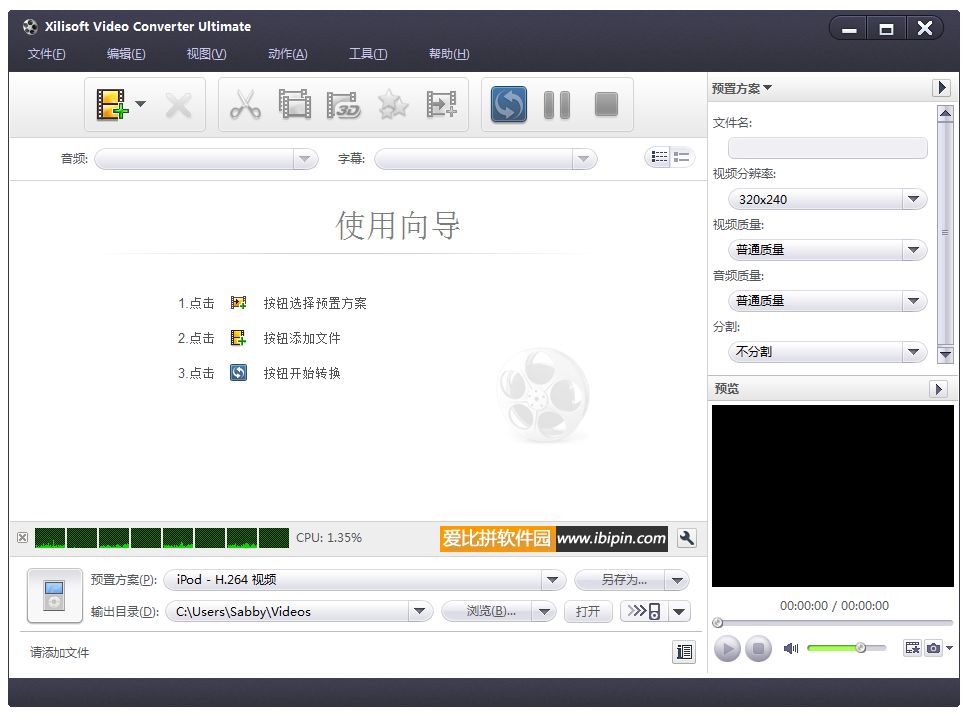967x719 pixels.
Task: Click the preview playback seek slider
Action: coord(833,623)
